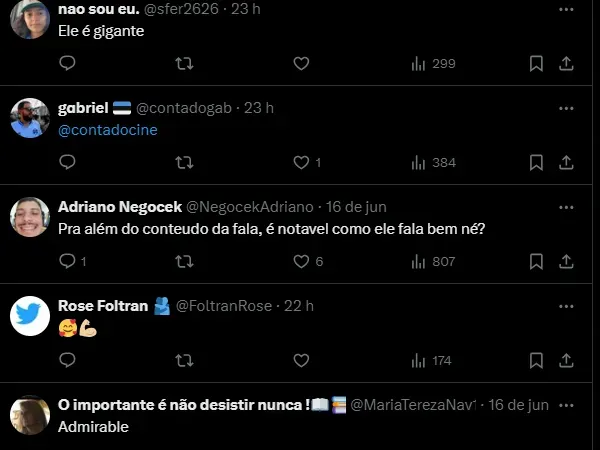The width and height of the screenshot is (600, 450).
Task: Bookmark gabriel's tweet
Action: (536, 162)
